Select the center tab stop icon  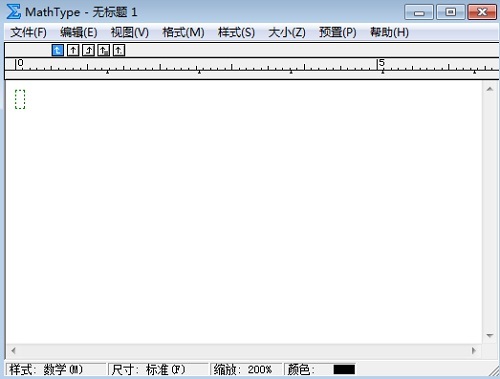click(x=73, y=50)
